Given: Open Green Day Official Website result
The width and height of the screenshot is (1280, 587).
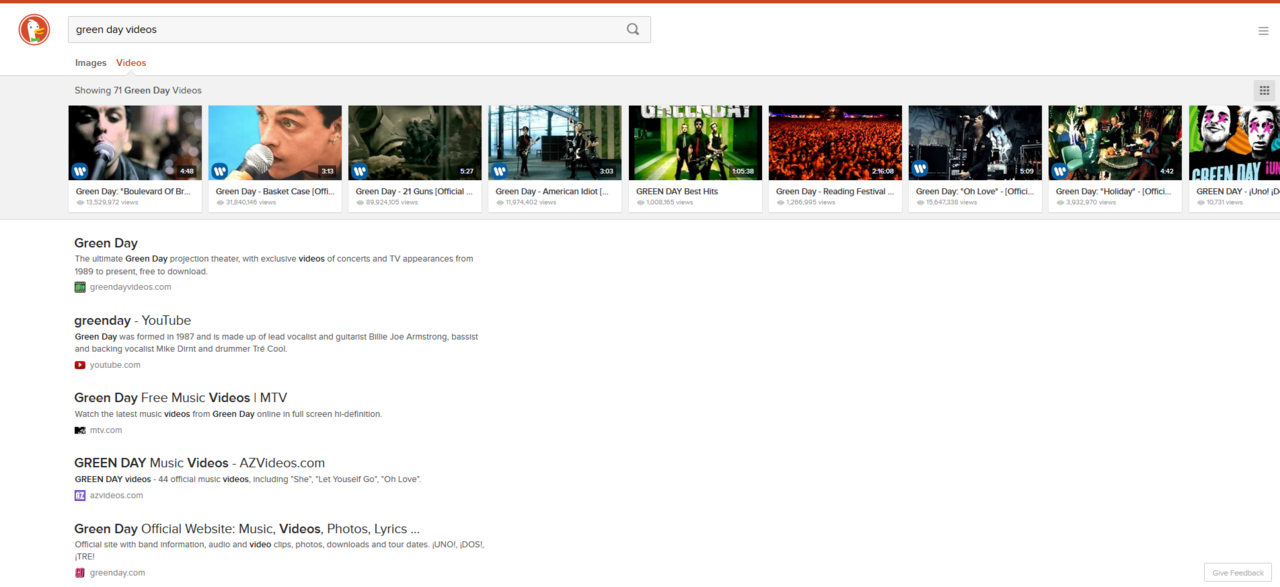Looking at the screenshot, I should pyautogui.click(x=247, y=529).
